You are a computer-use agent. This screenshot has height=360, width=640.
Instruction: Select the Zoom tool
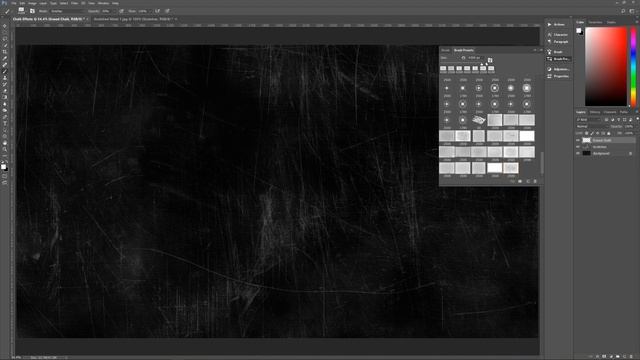(5, 149)
